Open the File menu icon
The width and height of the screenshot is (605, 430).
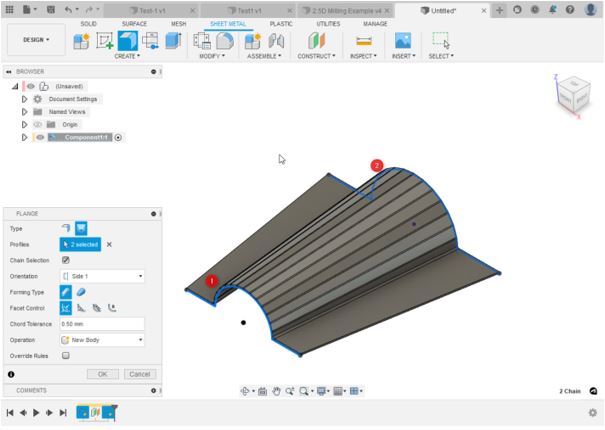point(29,10)
